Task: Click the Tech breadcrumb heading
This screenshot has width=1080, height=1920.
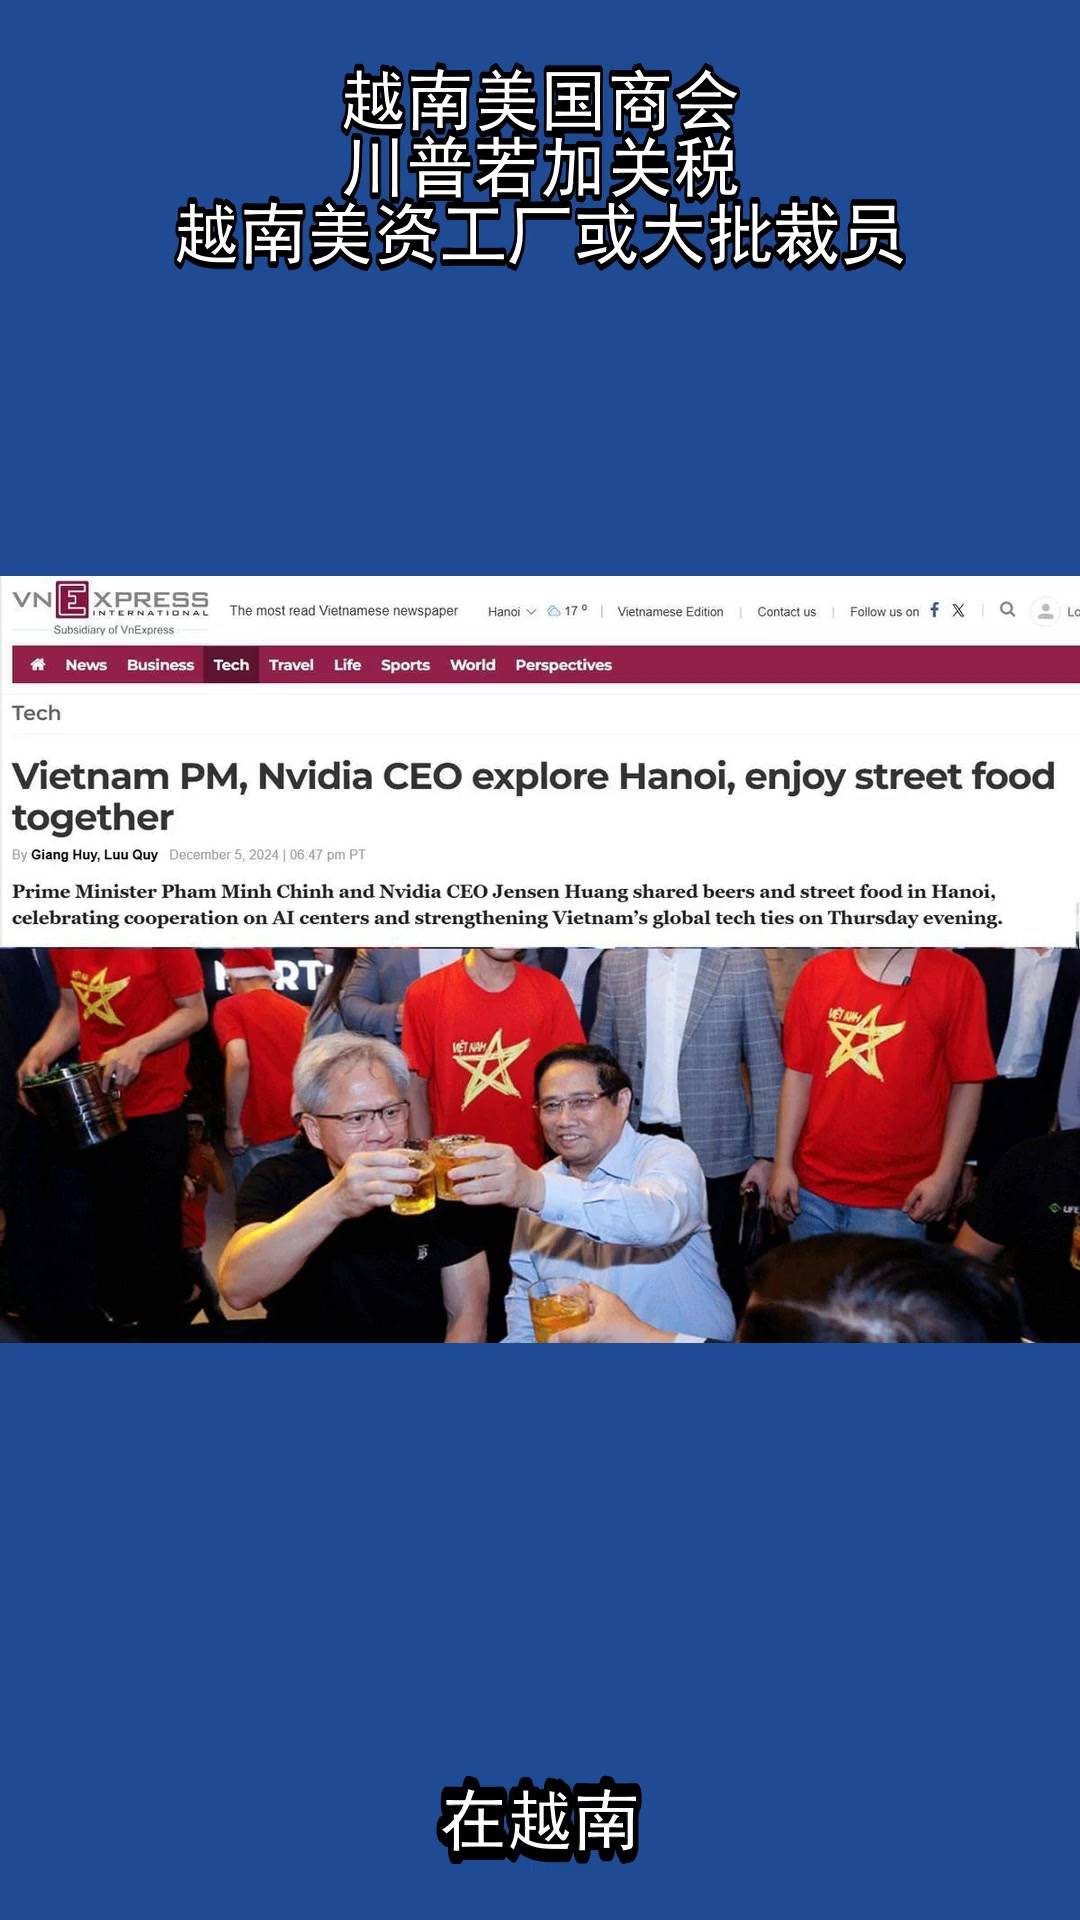Action: (36, 713)
